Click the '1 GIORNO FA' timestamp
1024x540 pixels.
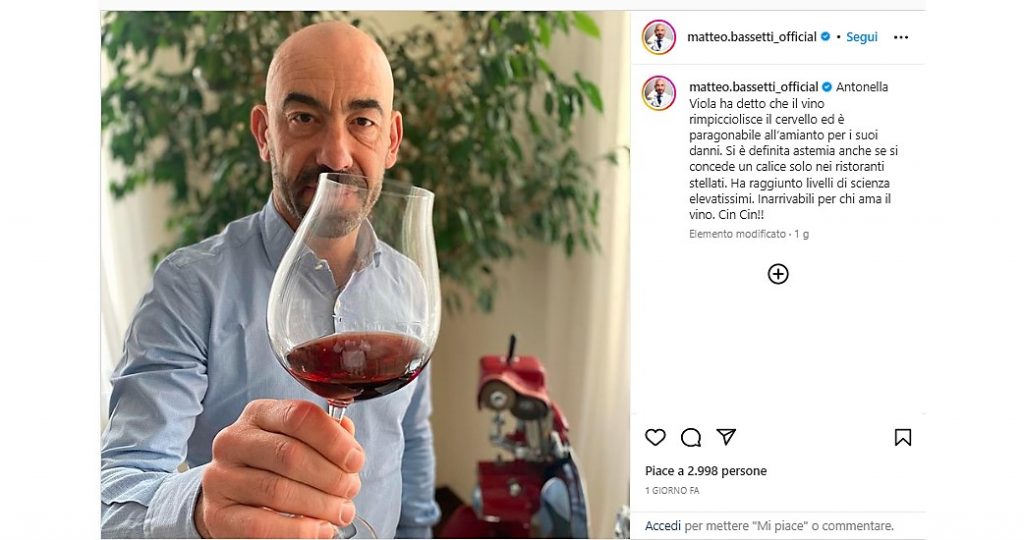[672, 491]
